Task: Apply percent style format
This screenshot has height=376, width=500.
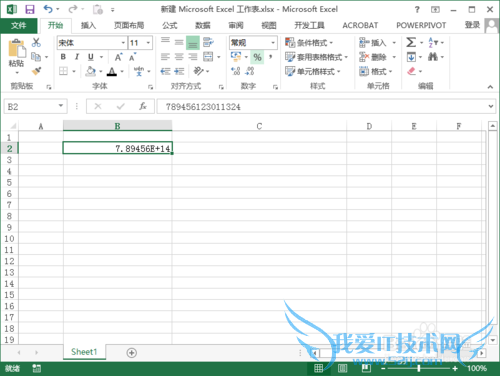Action: pyautogui.click(x=257, y=57)
